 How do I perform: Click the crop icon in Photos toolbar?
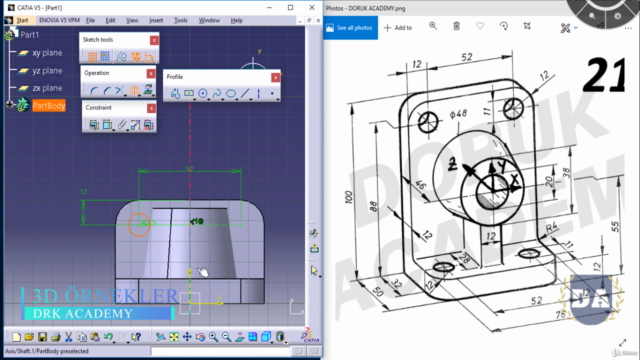click(x=527, y=26)
